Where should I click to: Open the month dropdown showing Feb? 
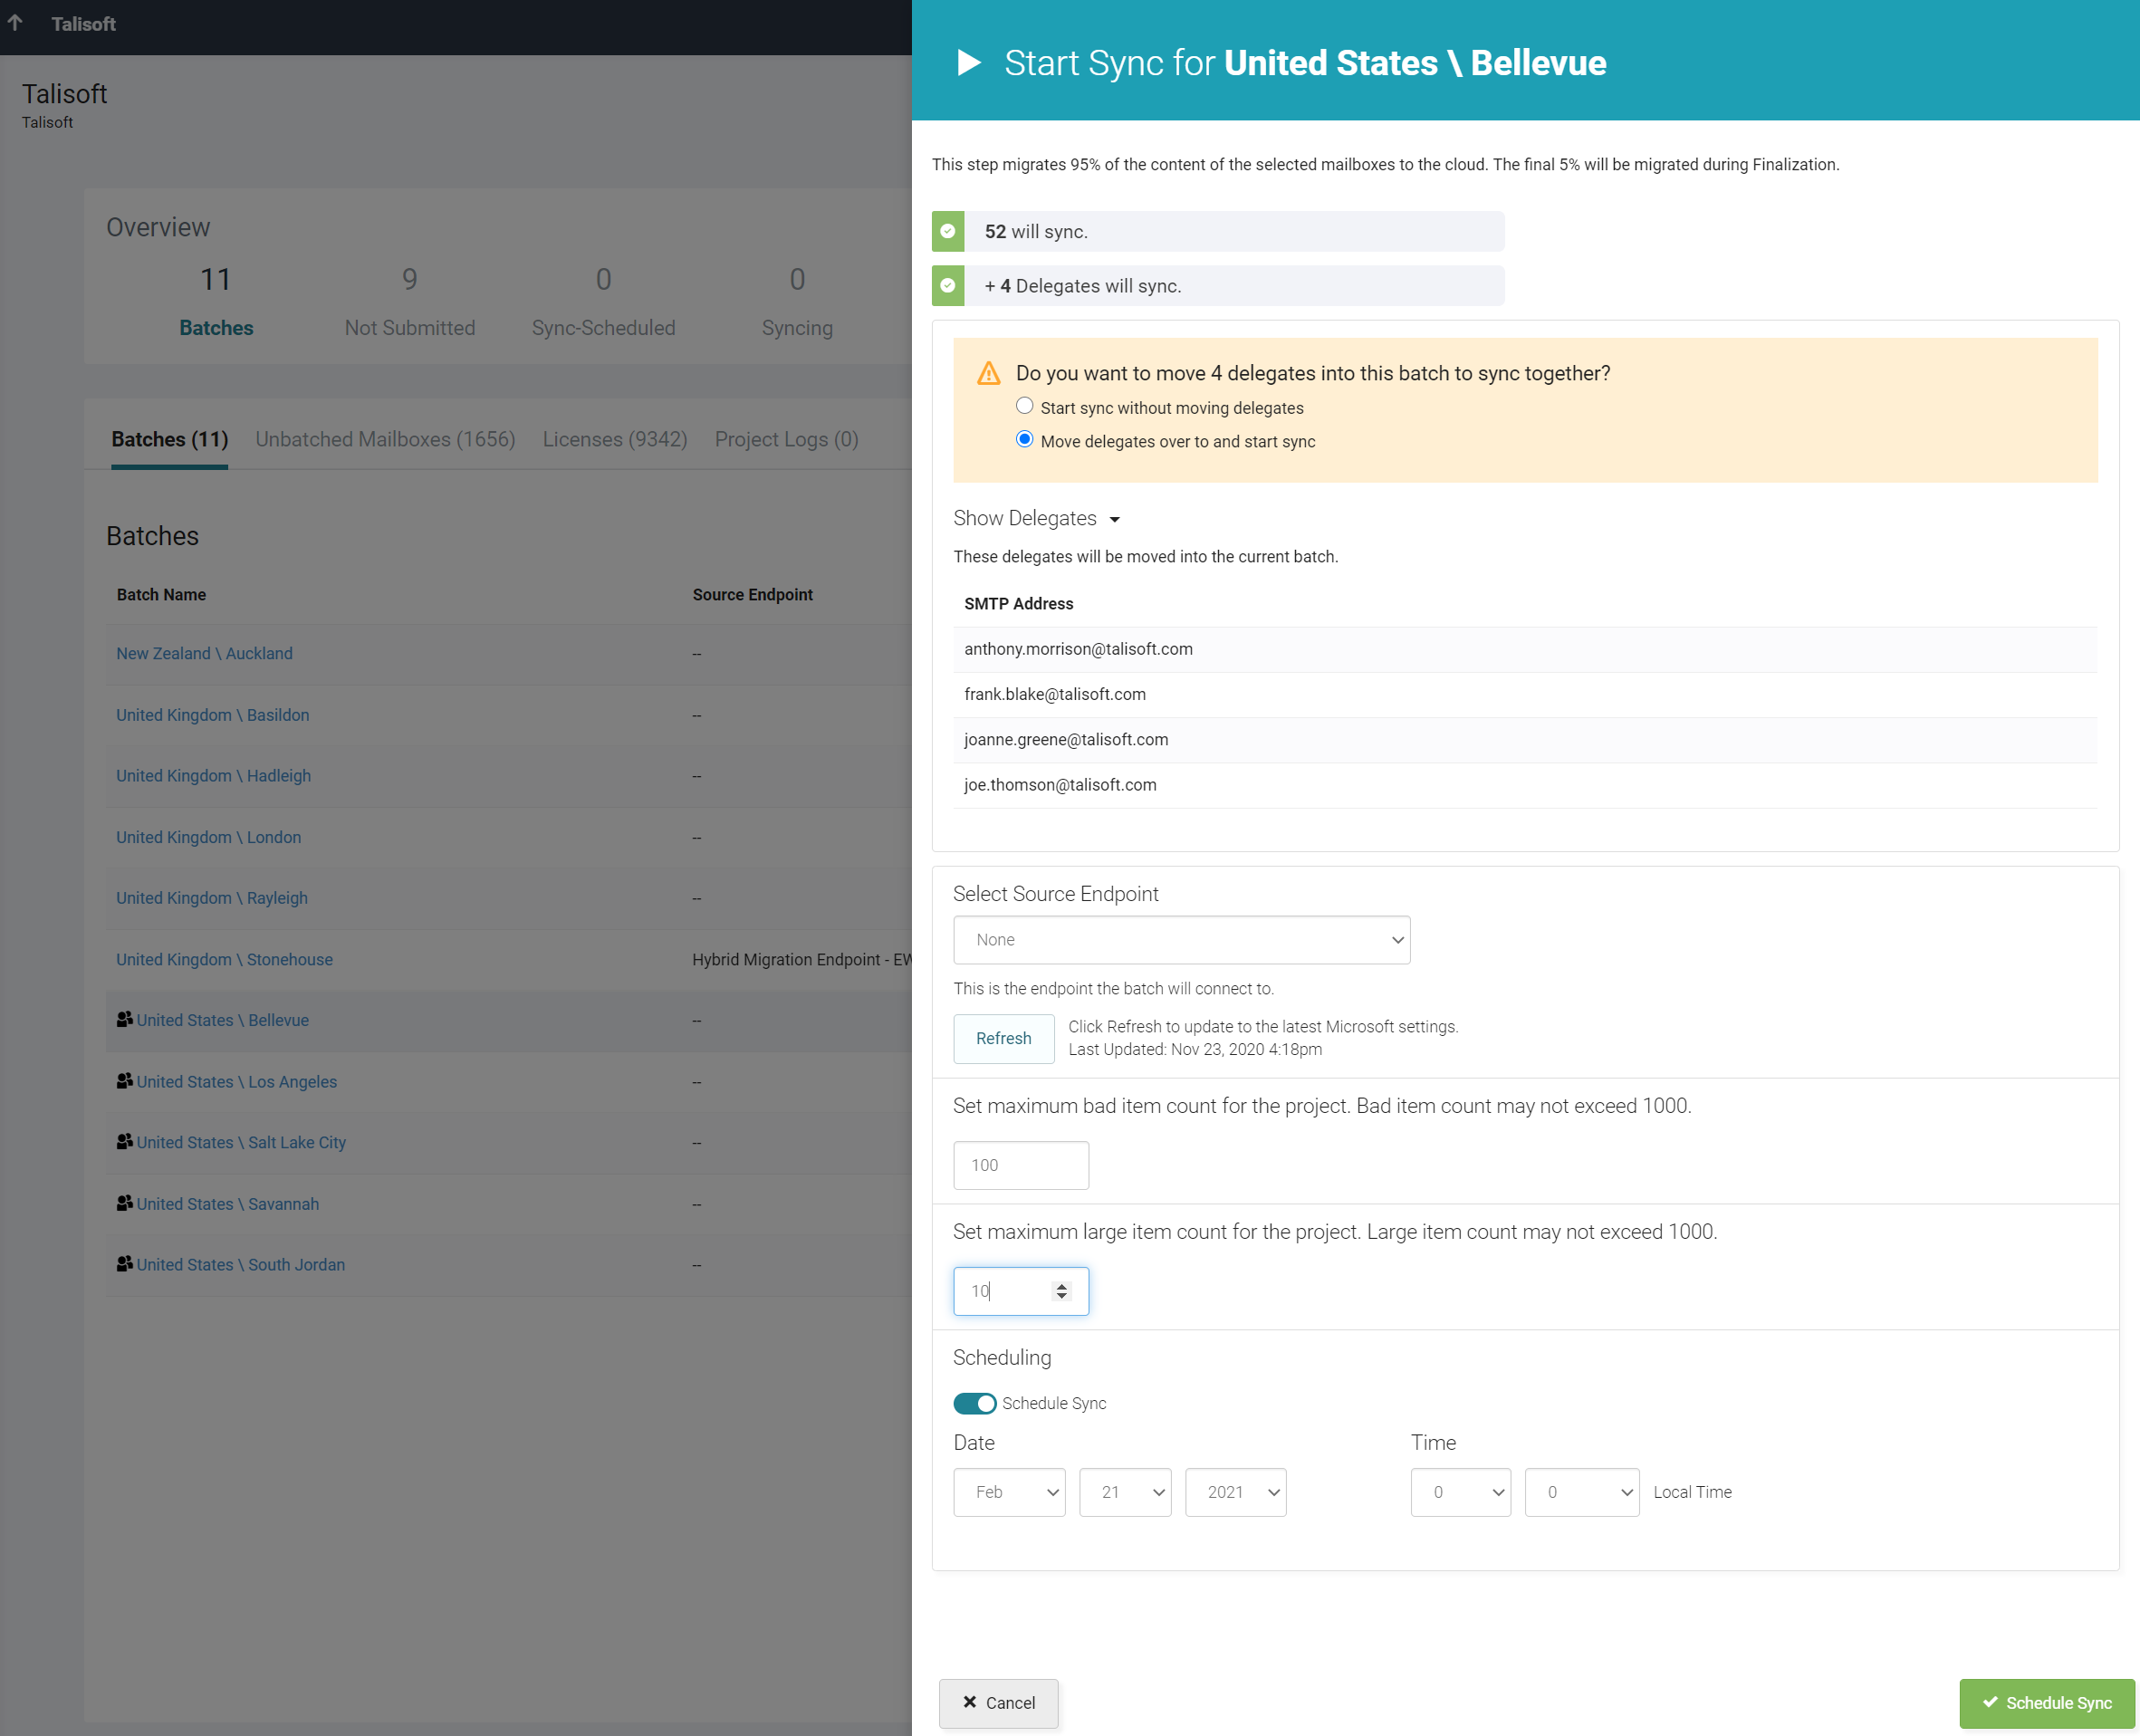[x=1009, y=1492]
